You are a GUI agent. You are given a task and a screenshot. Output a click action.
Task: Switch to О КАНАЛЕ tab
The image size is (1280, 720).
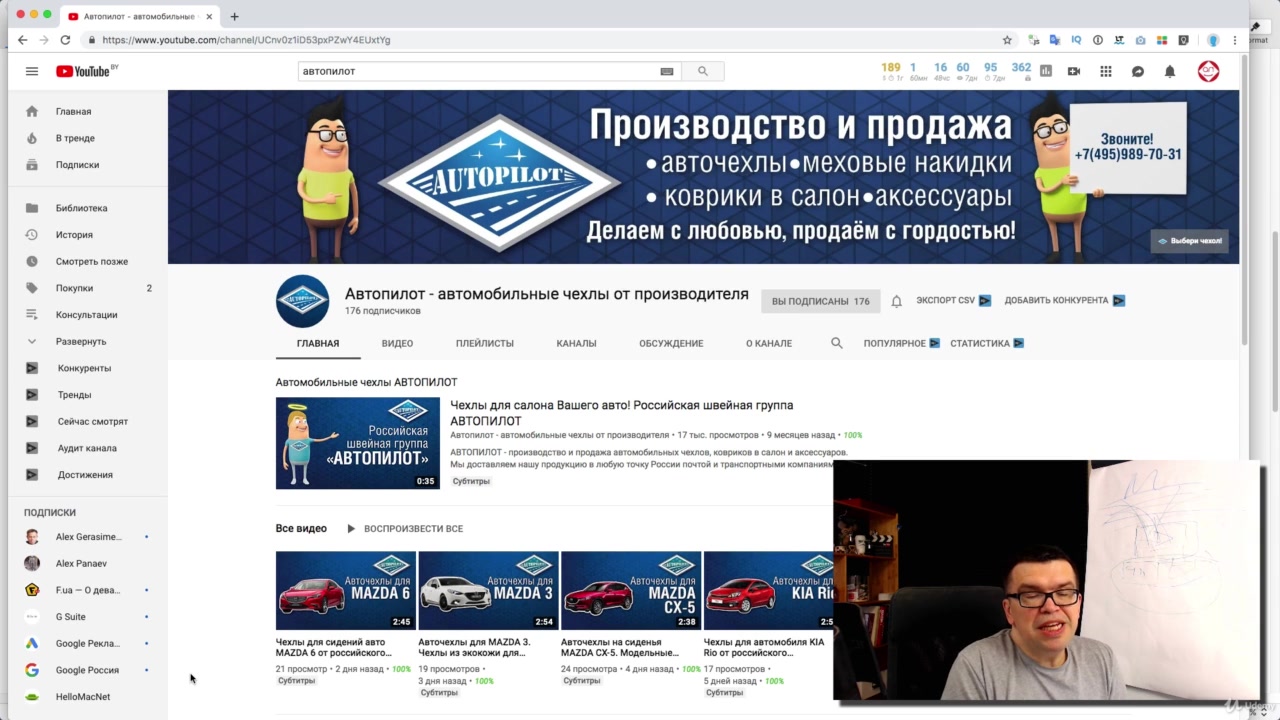pyautogui.click(x=769, y=343)
